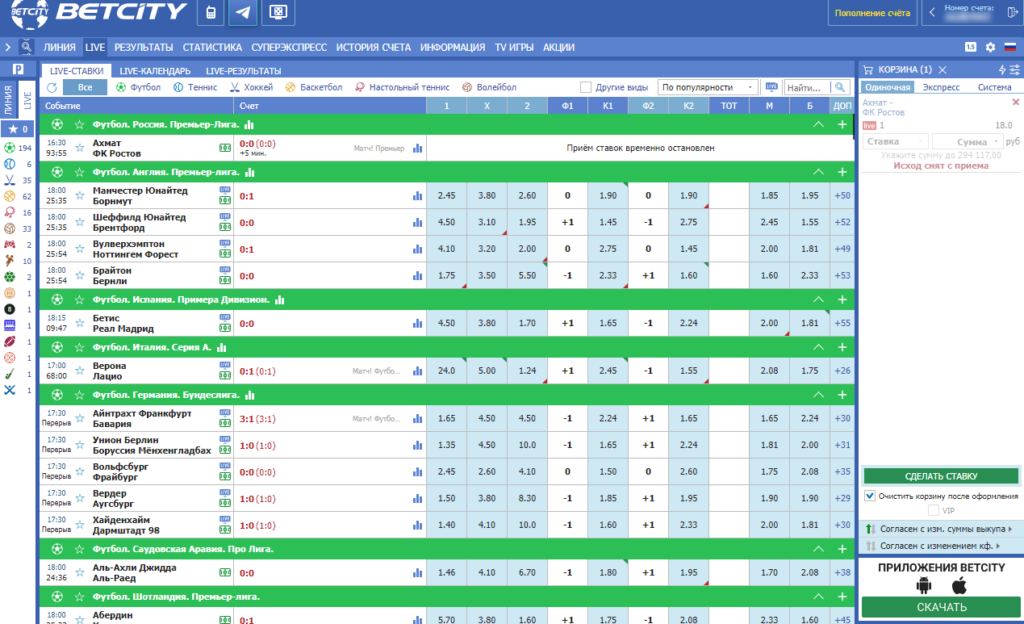Change language via the Russian flag icon
This screenshot has width=1024, height=624.
click(x=1010, y=47)
